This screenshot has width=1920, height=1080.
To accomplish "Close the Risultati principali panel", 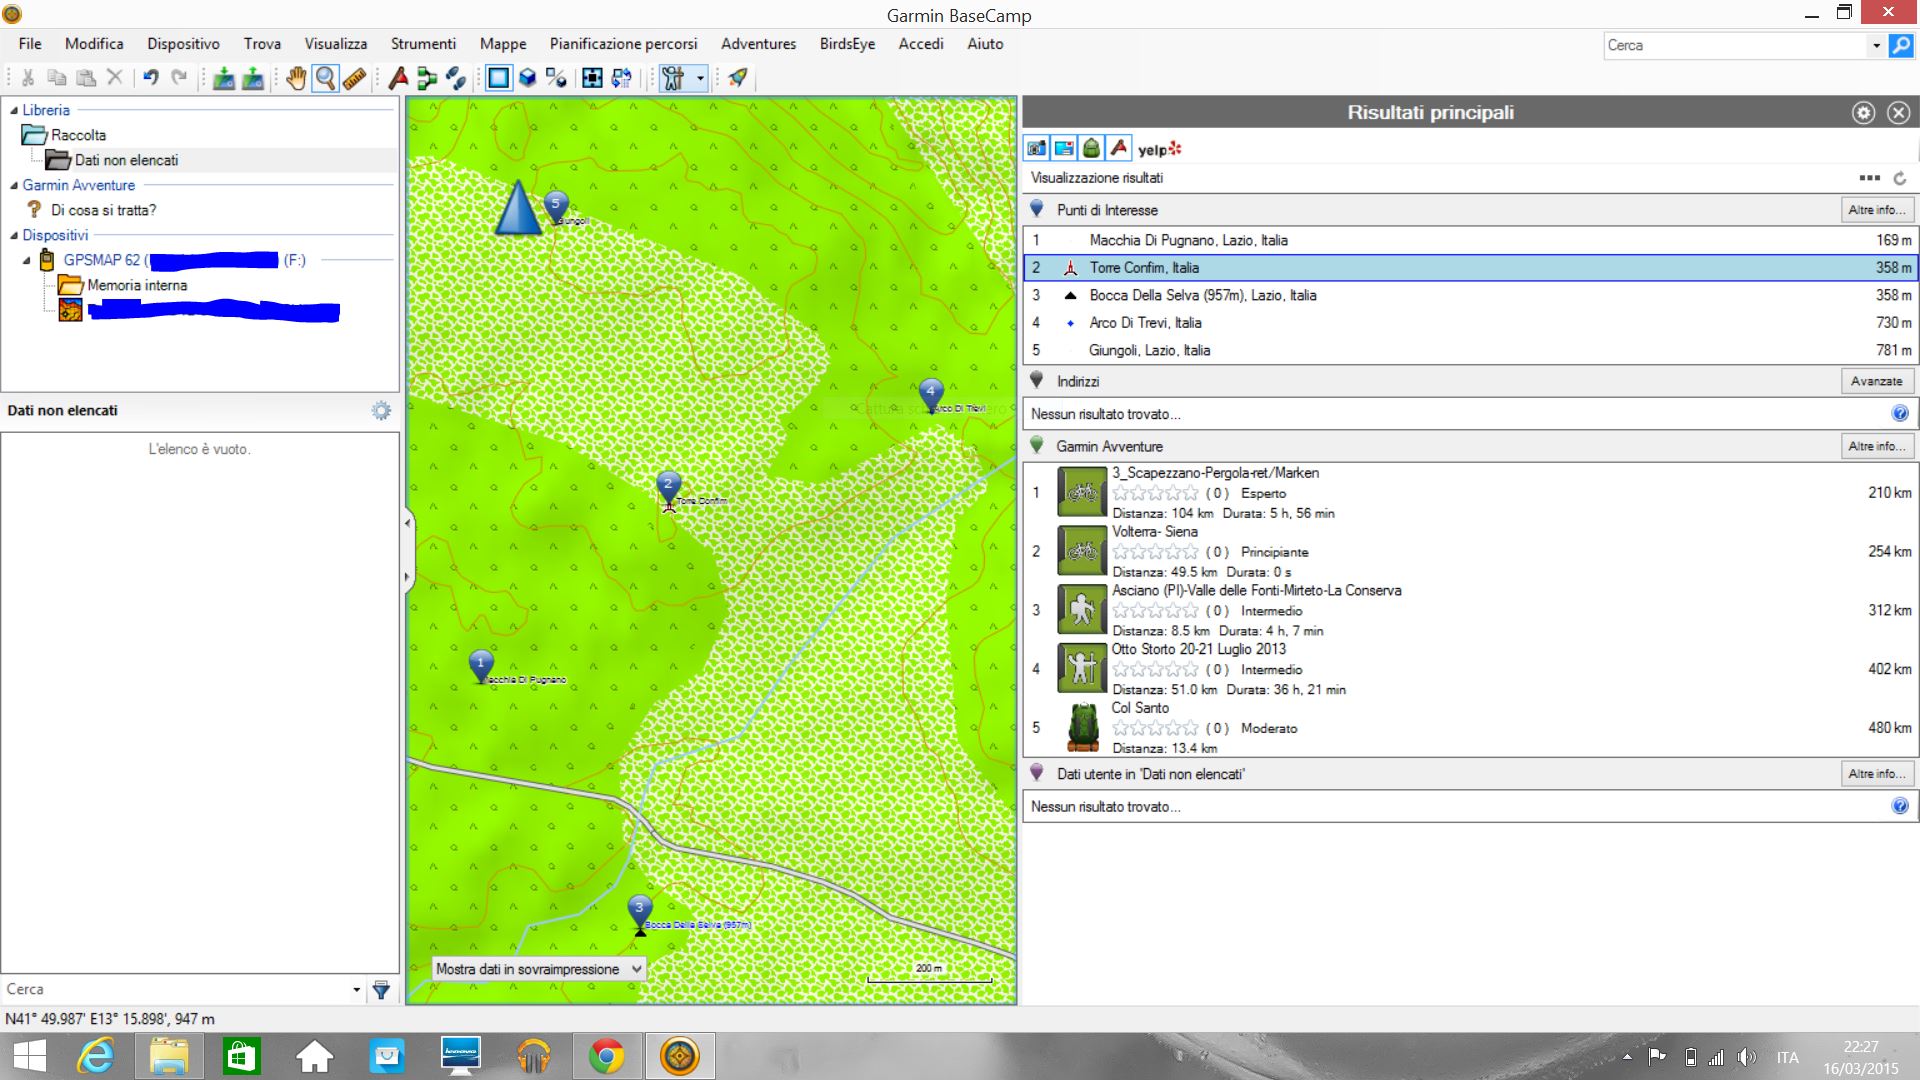I will [1899, 113].
